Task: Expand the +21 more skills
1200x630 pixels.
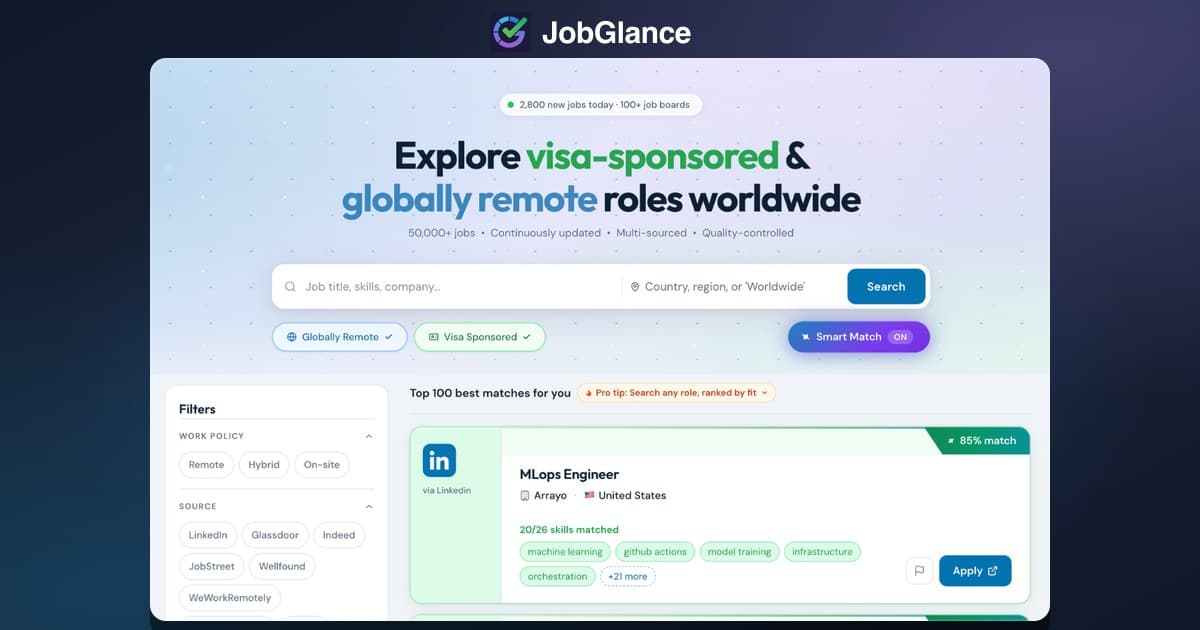Action: click(628, 576)
